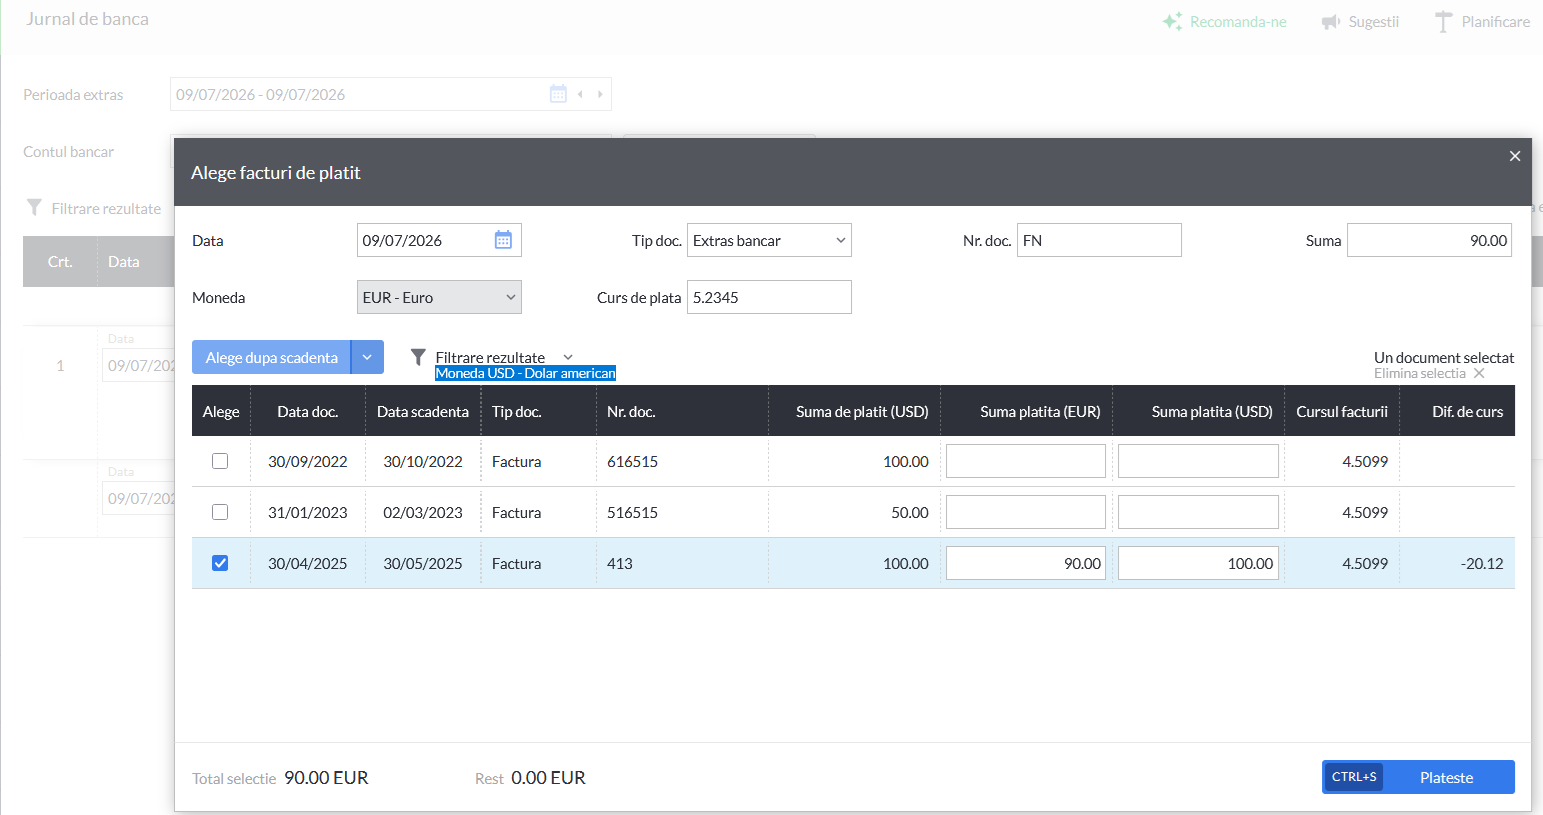Click the Data date input field
The width and height of the screenshot is (1543, 815).
439,240
